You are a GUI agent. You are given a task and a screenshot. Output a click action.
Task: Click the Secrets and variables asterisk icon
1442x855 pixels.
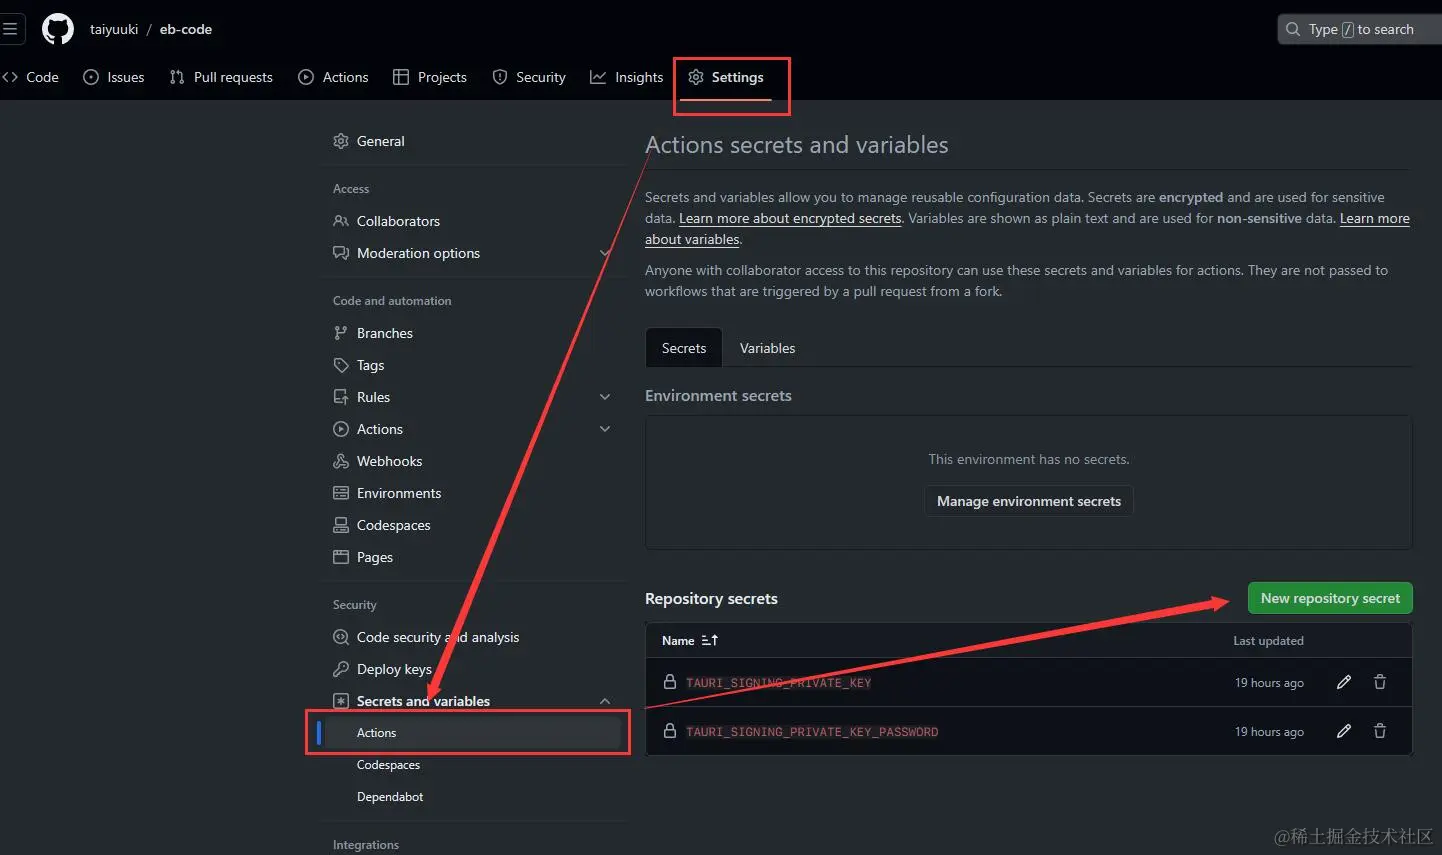pyautogui.click(x=341, y=701)
